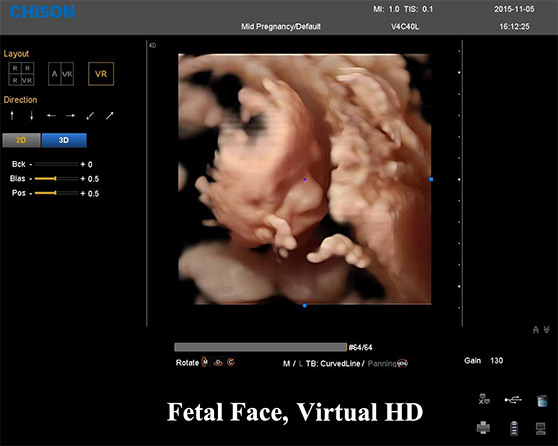Click the TB: CurvedLine label
This screenshot has width=558, height=446.
pyautogui.click(x=333, y=363)
